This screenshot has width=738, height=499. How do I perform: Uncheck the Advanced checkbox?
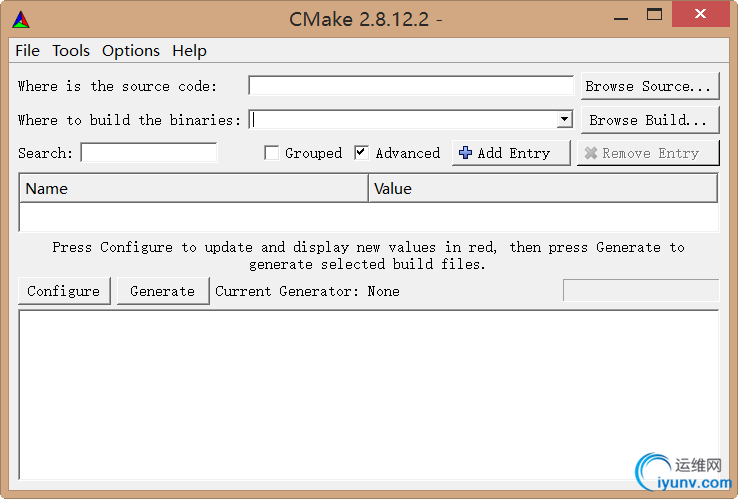tap(361, 153)
